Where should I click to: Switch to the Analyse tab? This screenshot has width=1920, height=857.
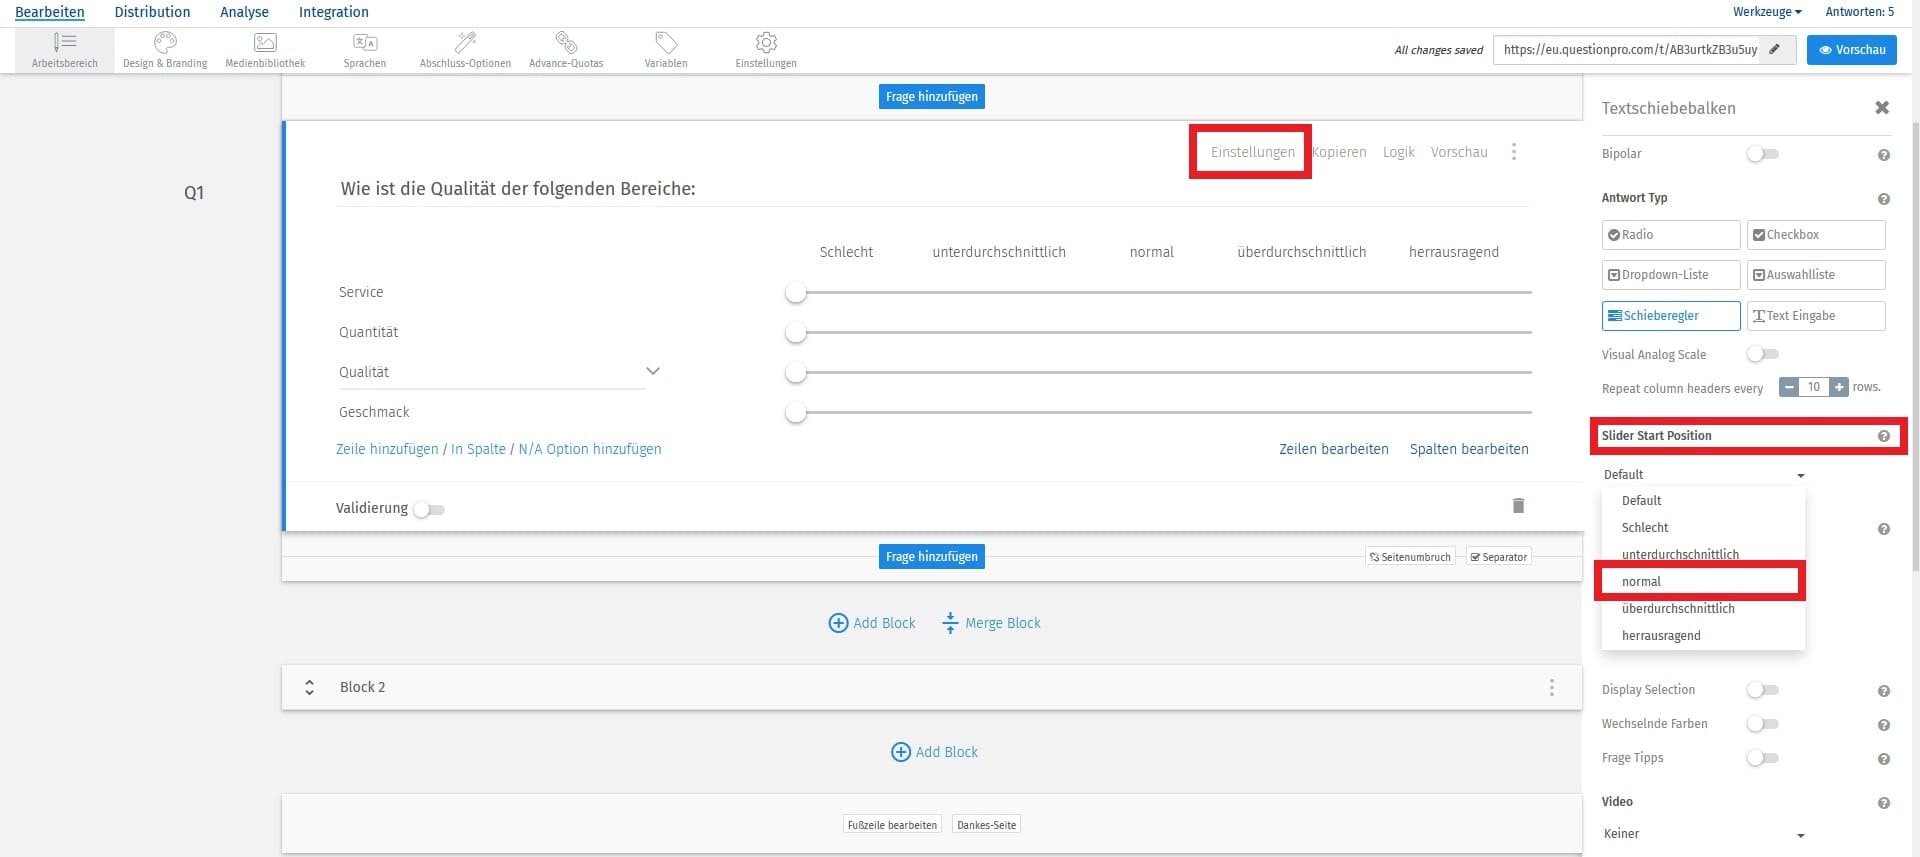tap(244, 12)
